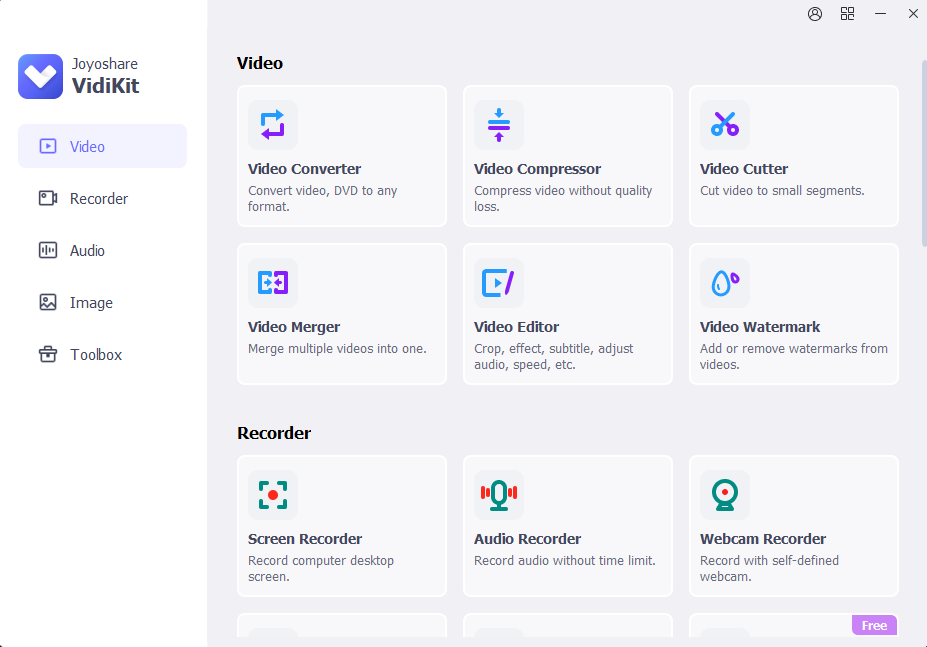Open the Video Merger title
Viewport: 927px width, 647px height.
pos(294,327)
